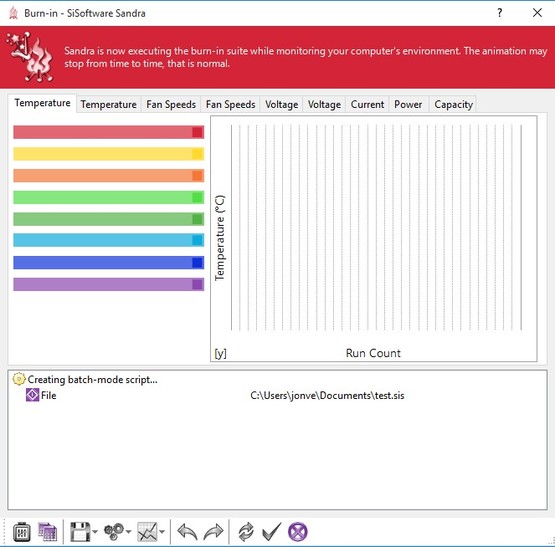The width and height of the screenshot is (555, 547).
Task: Switch to the Capacity tab
Action: tap(453, 104)
